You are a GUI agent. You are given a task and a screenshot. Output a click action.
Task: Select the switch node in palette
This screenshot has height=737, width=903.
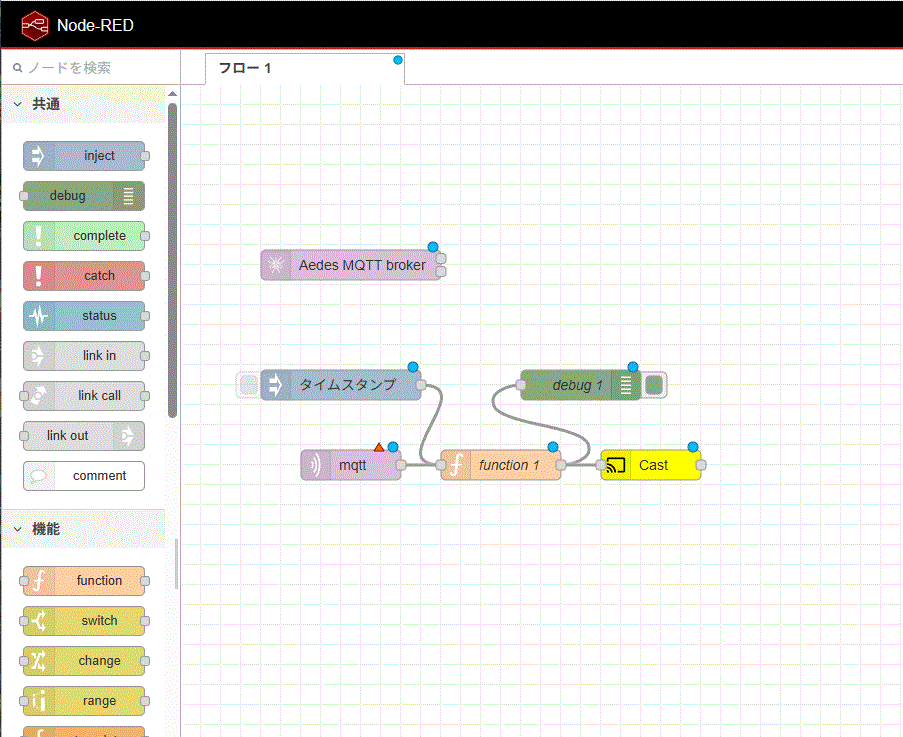coord(85,621)
